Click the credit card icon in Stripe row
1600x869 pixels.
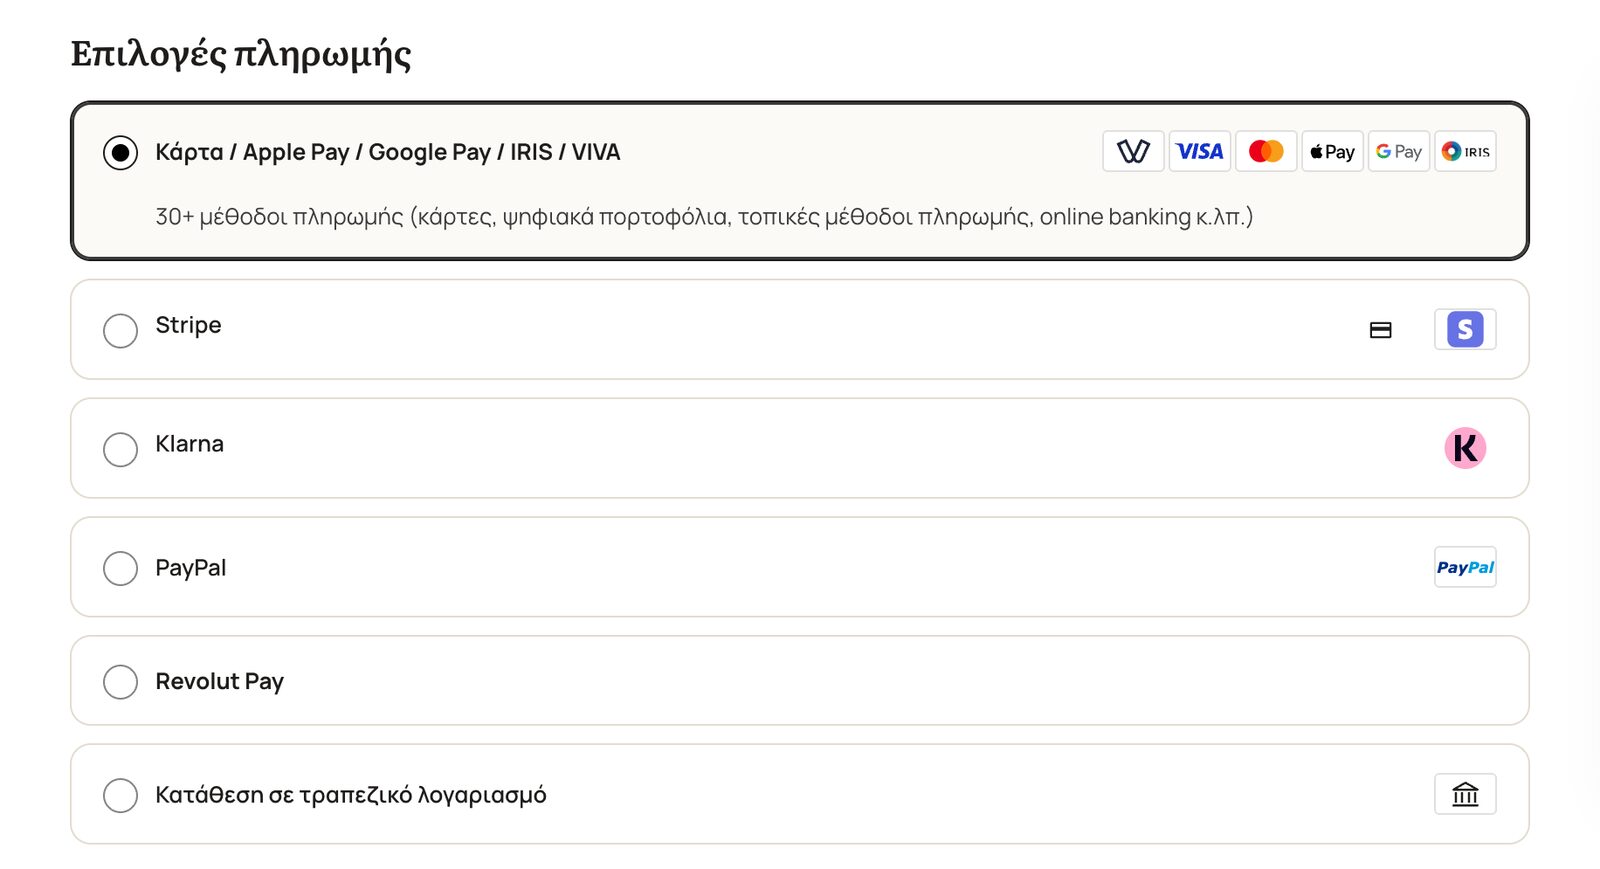[x=1381, y=330]
